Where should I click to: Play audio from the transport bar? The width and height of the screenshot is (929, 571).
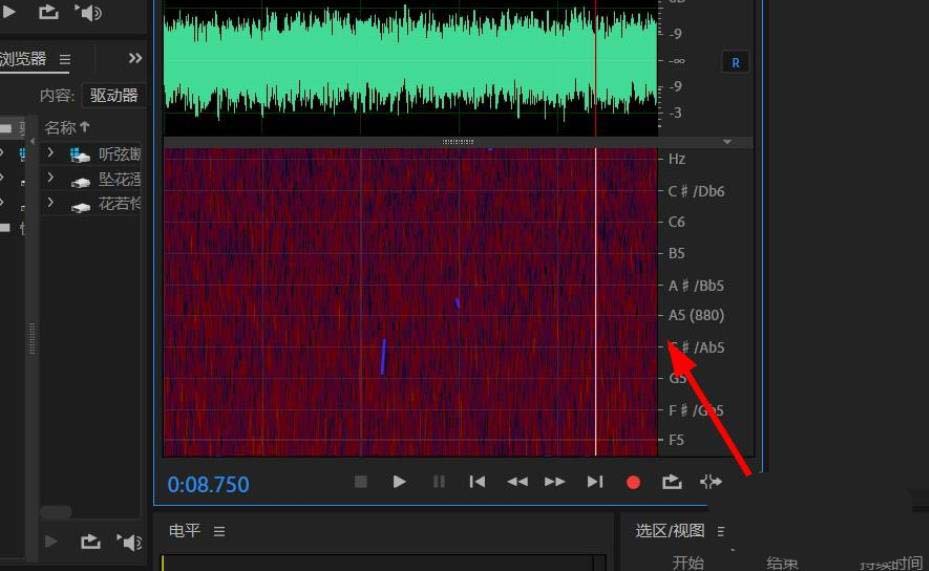(x=399, y=482)
